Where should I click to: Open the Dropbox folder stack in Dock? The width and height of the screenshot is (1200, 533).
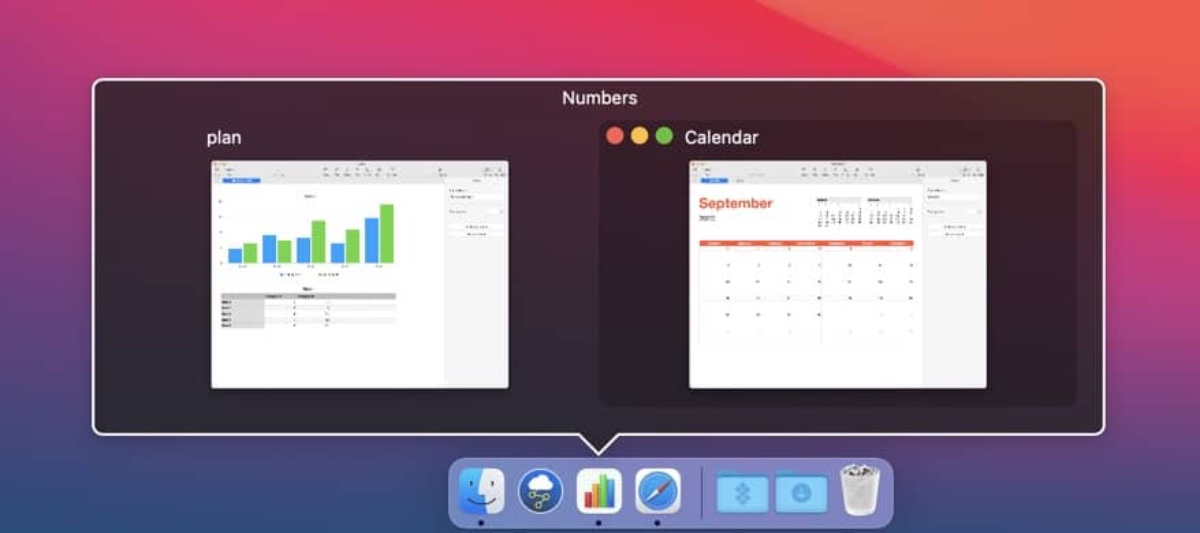(x=743, y=492)
